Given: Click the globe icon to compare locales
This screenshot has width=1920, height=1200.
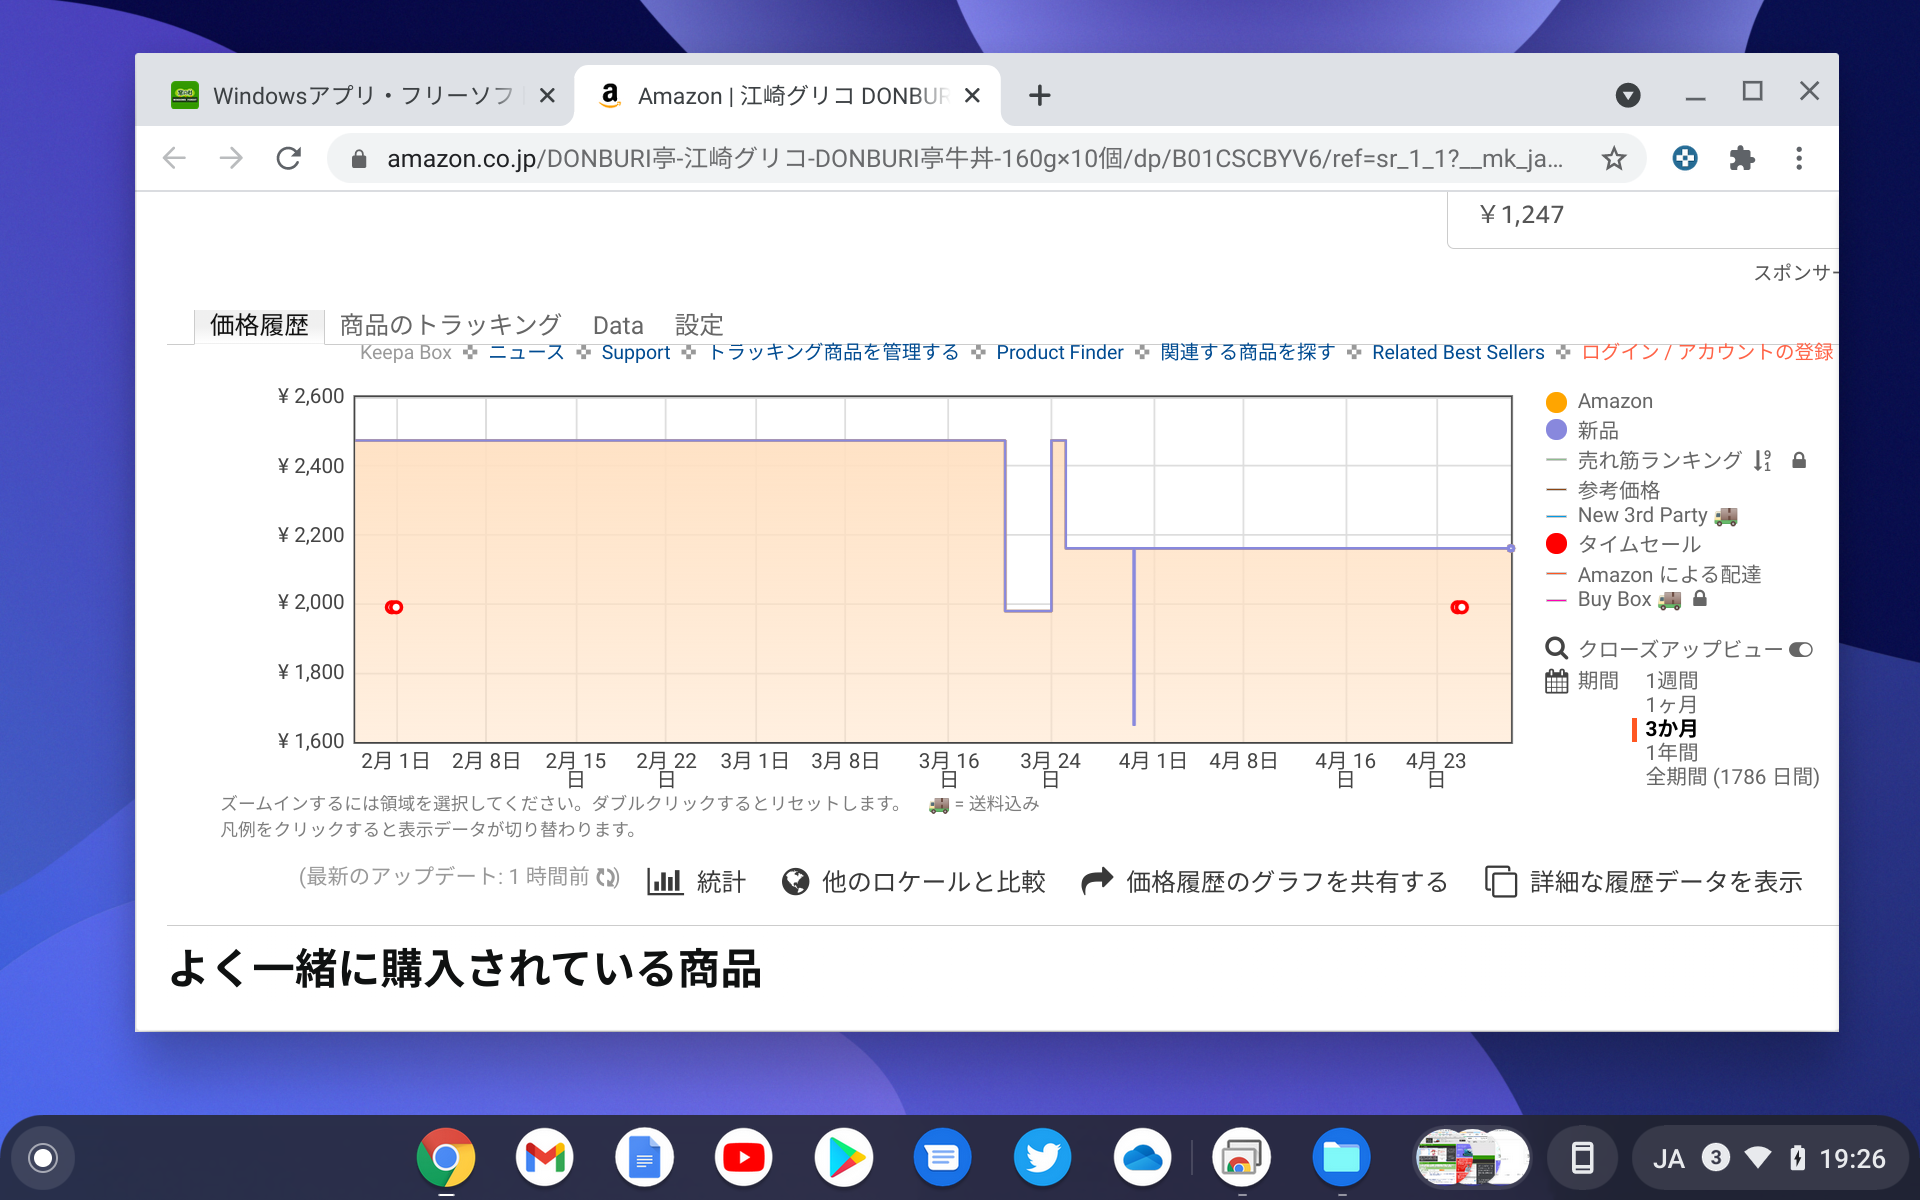Looking at the screenshot, I should tap(793, 882).
